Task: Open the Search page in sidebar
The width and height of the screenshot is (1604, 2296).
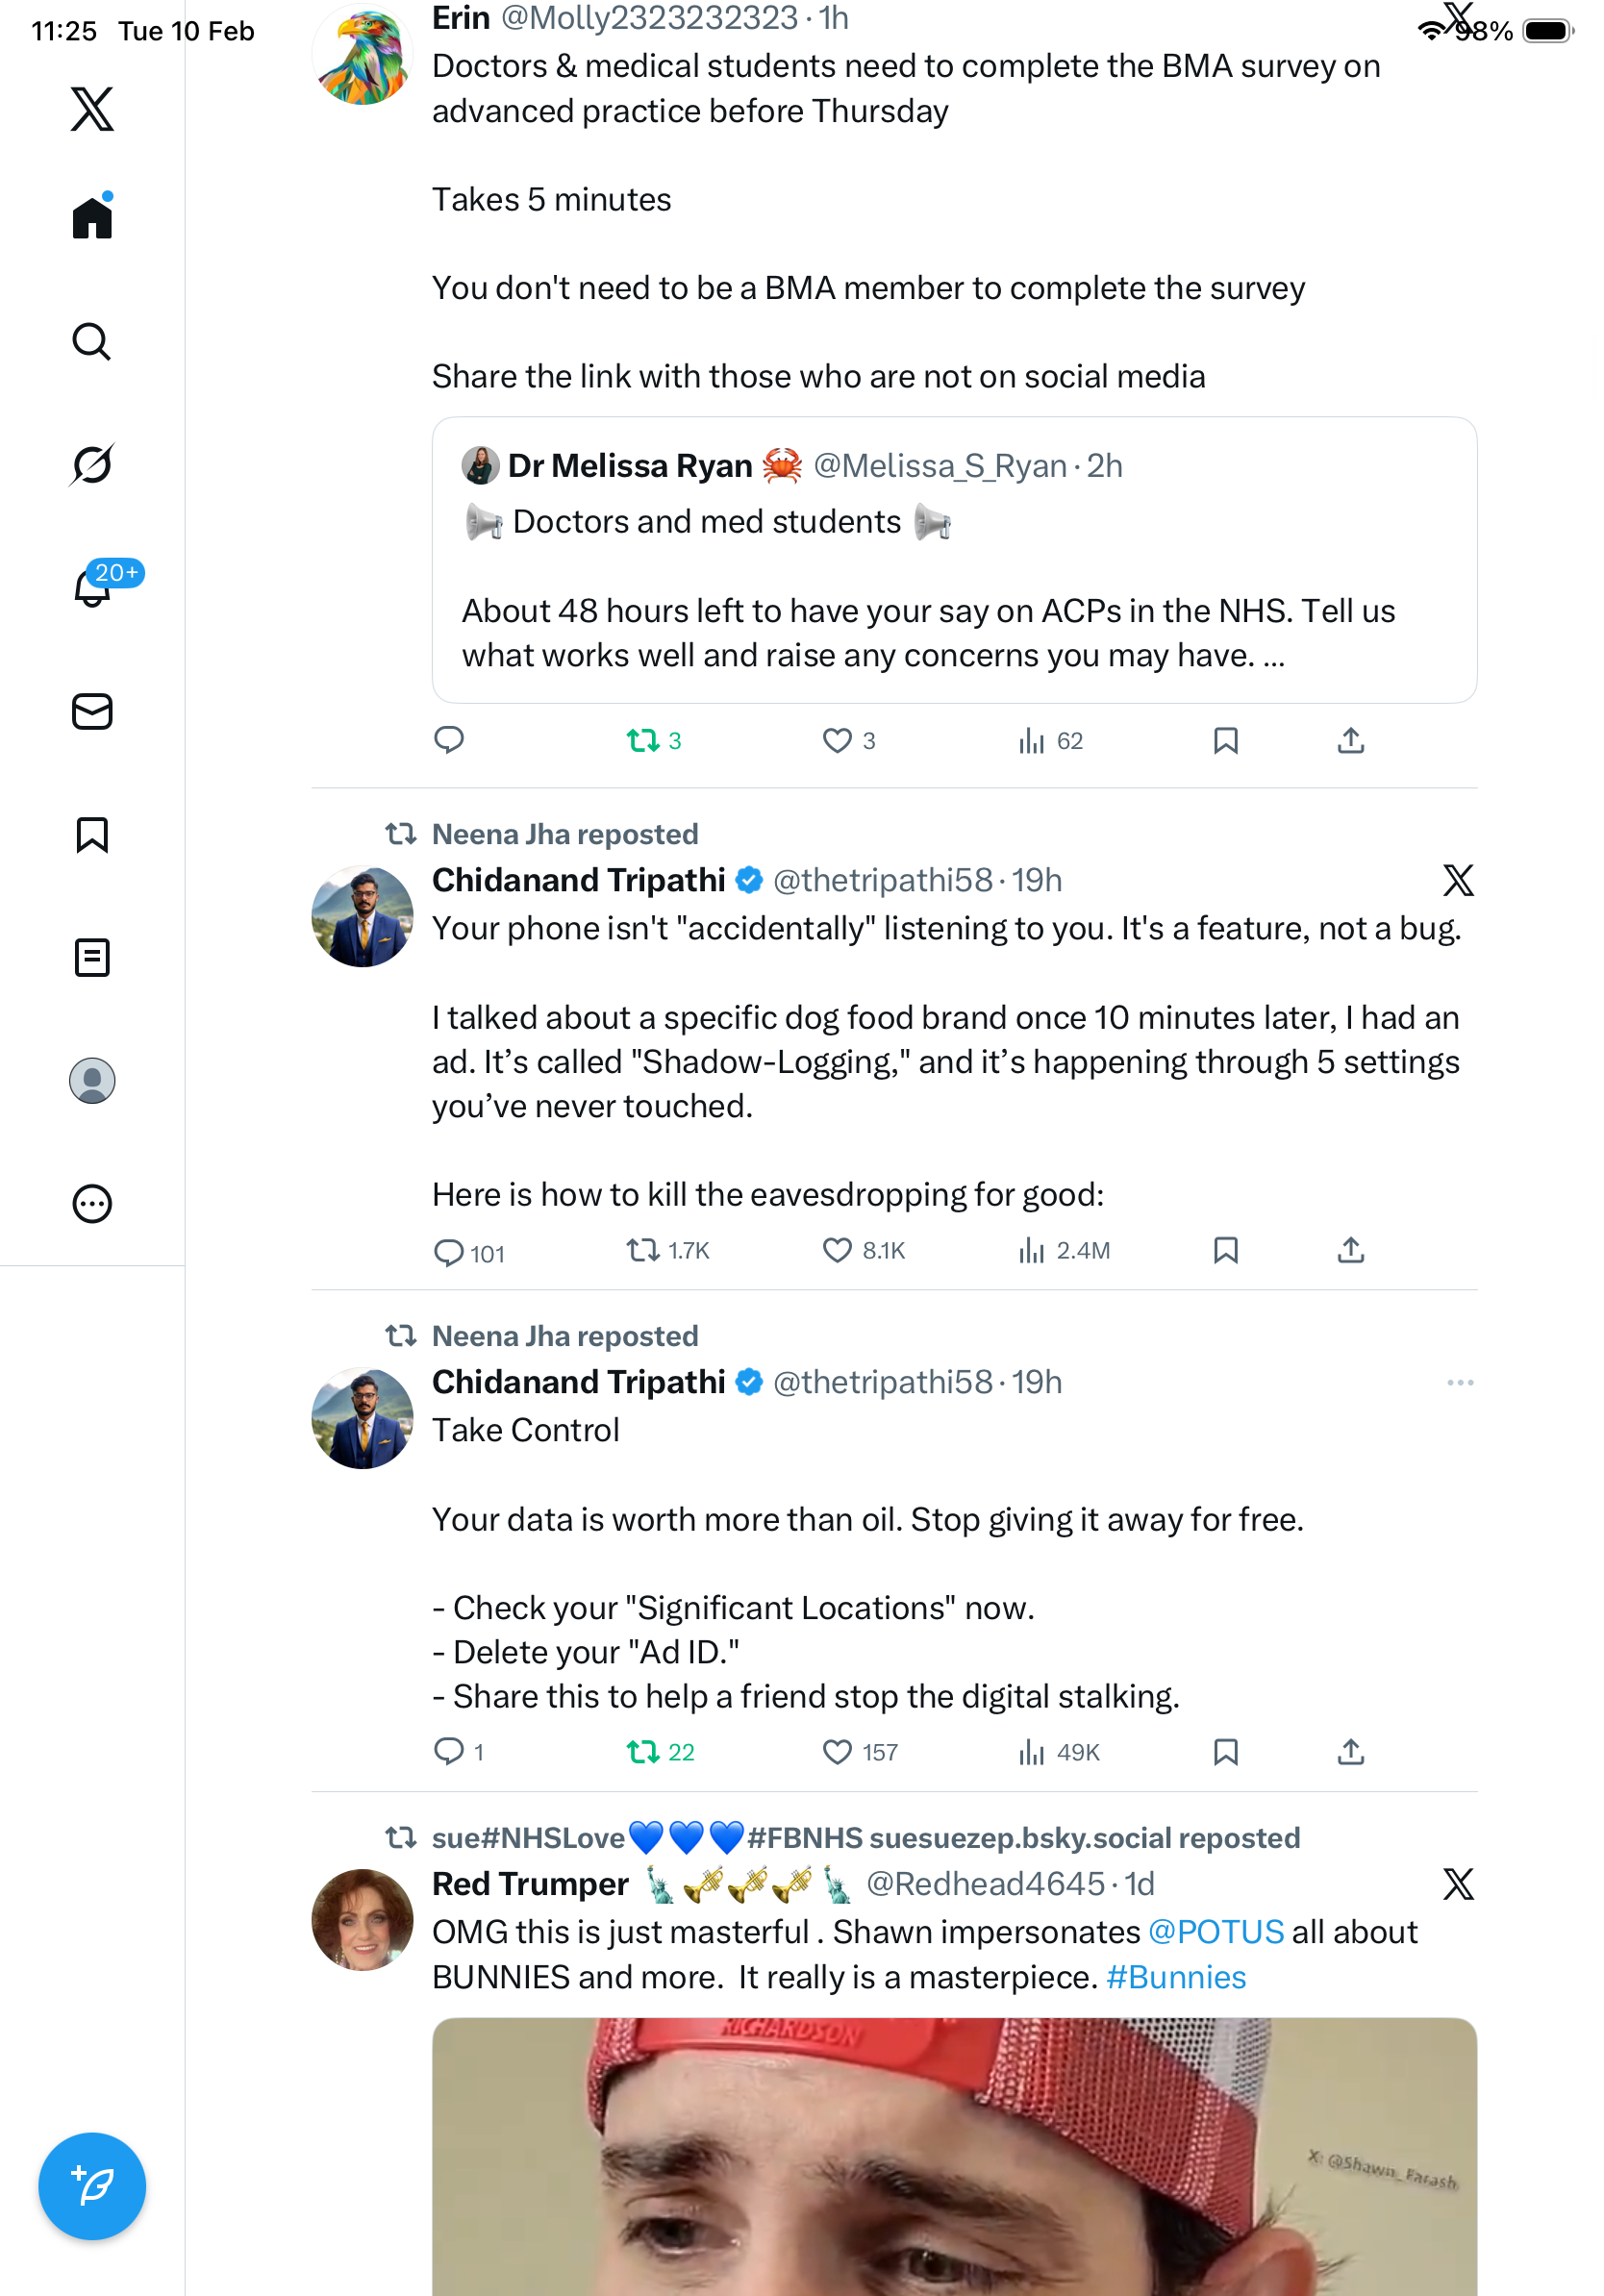Action: [x=91, y=342]
